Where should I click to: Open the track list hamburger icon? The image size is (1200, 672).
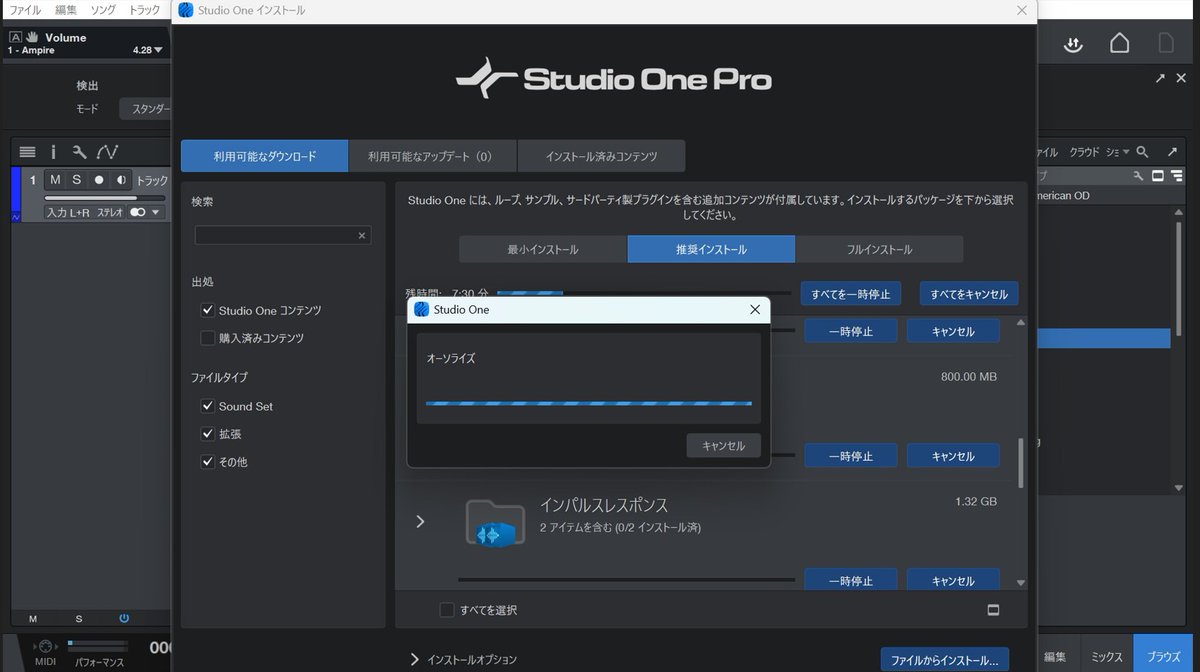click(x=27, y=152)
